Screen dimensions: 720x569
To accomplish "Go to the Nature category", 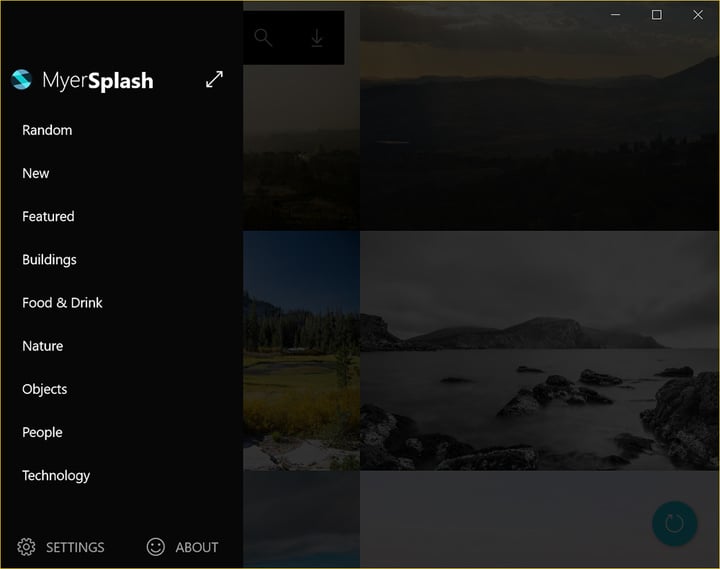I will [43, 346].
